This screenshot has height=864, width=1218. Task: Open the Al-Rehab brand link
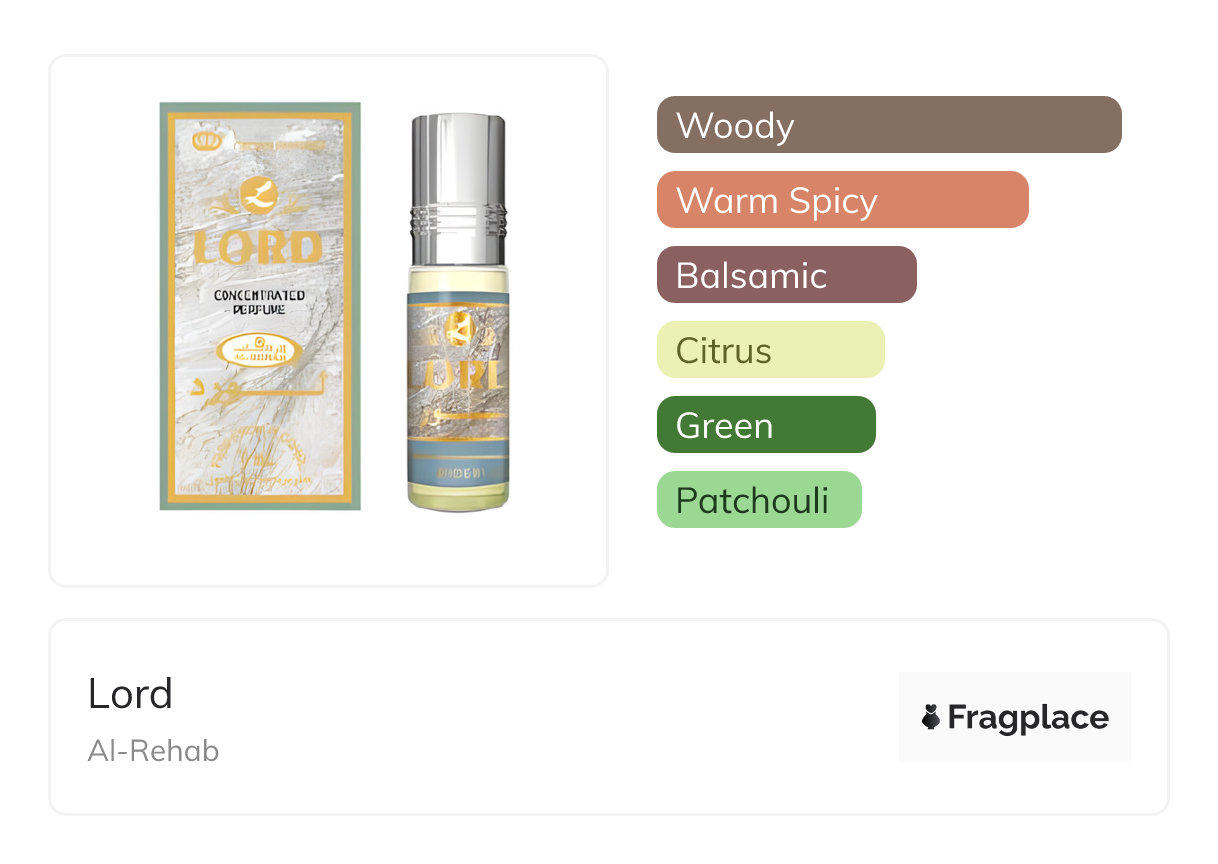point(153,751)
